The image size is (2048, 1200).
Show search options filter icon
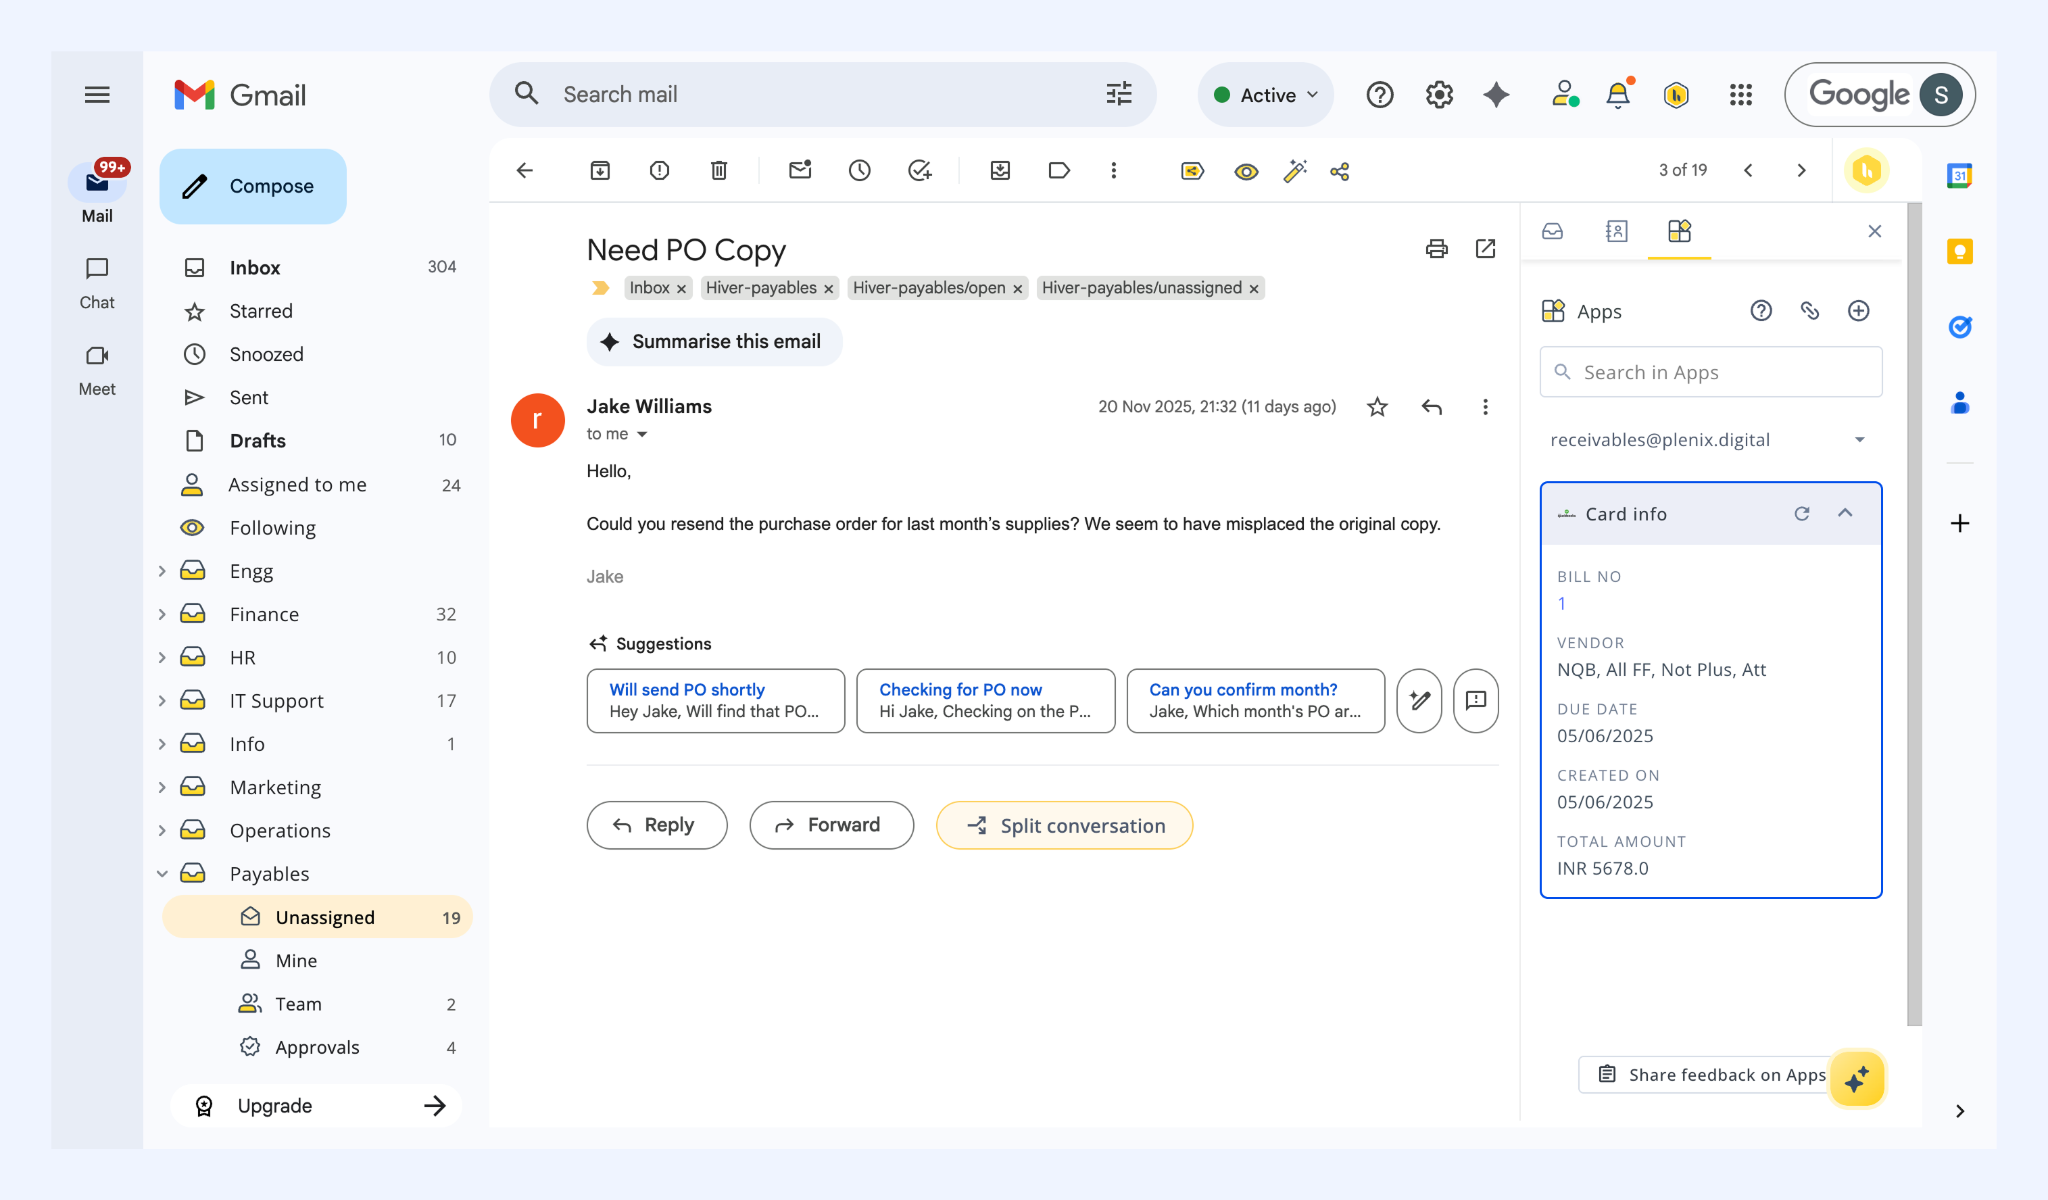1119,94
